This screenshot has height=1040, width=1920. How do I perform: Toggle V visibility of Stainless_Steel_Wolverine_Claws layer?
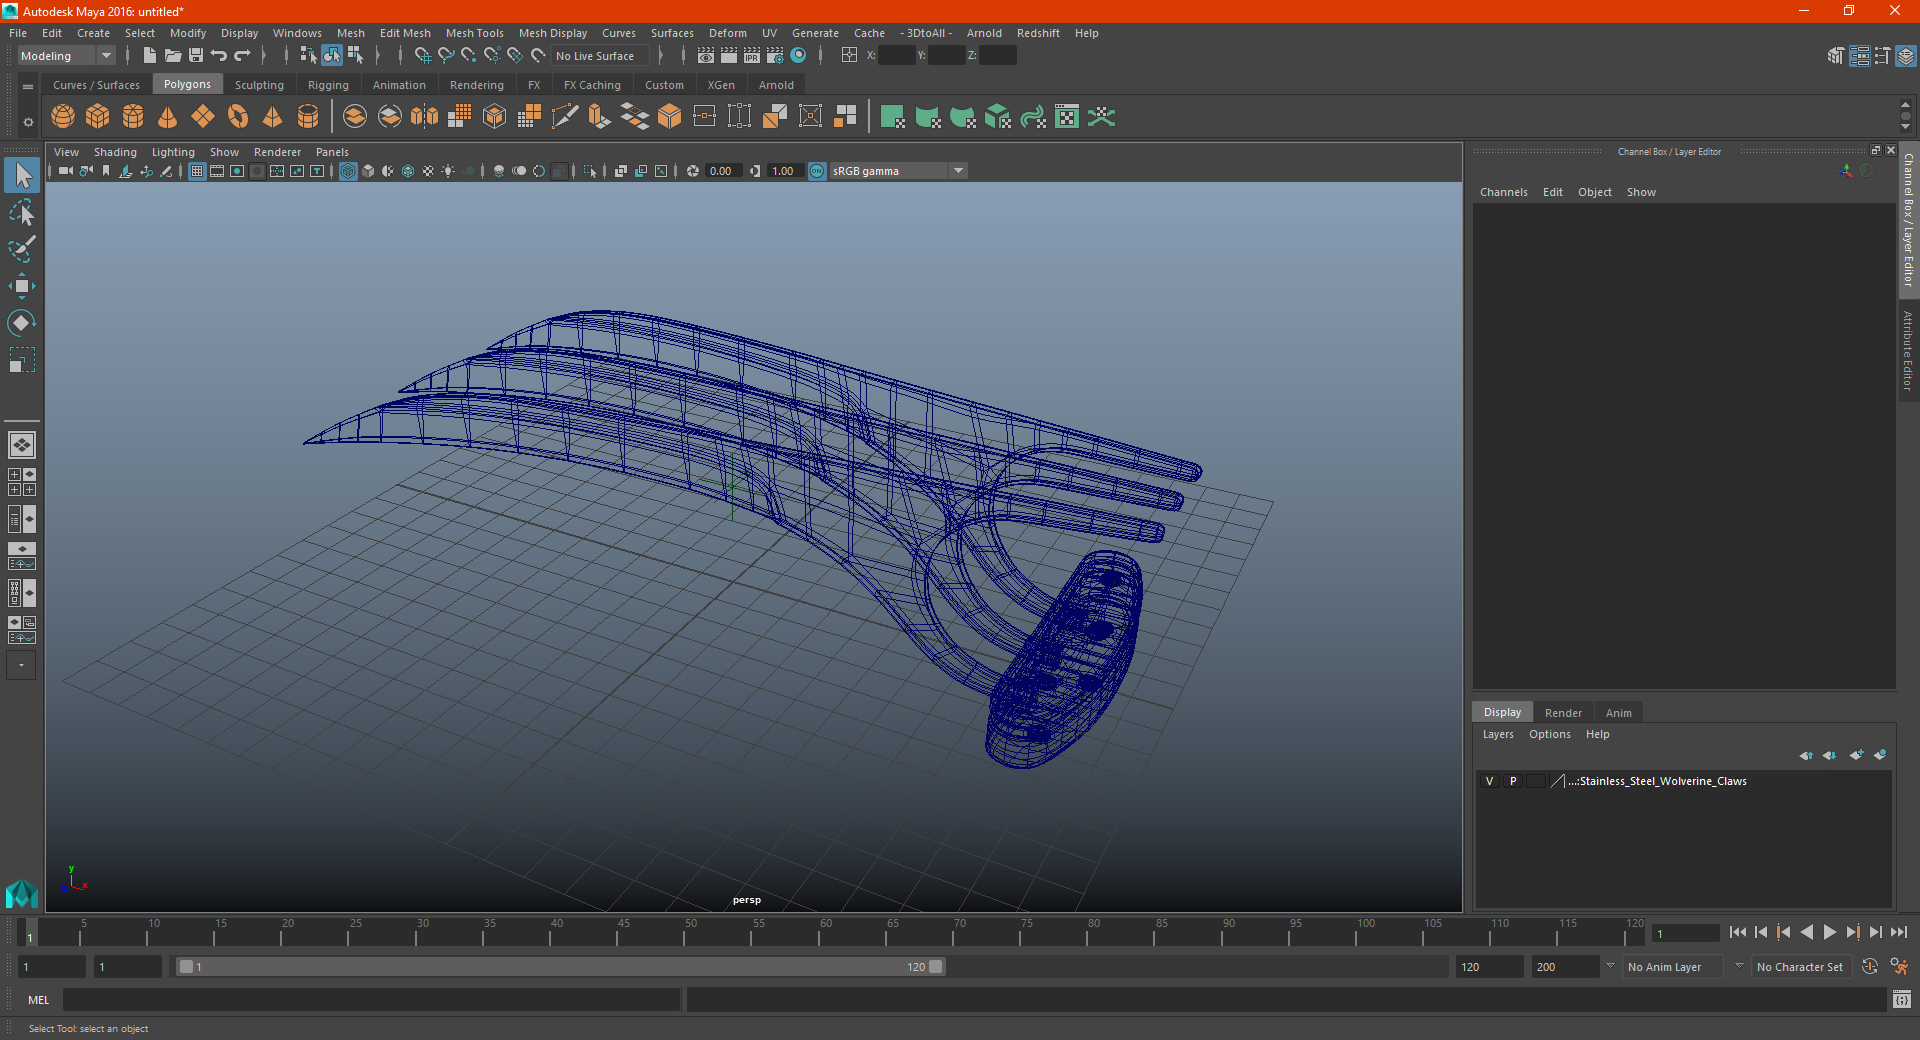pos(1489,781)
